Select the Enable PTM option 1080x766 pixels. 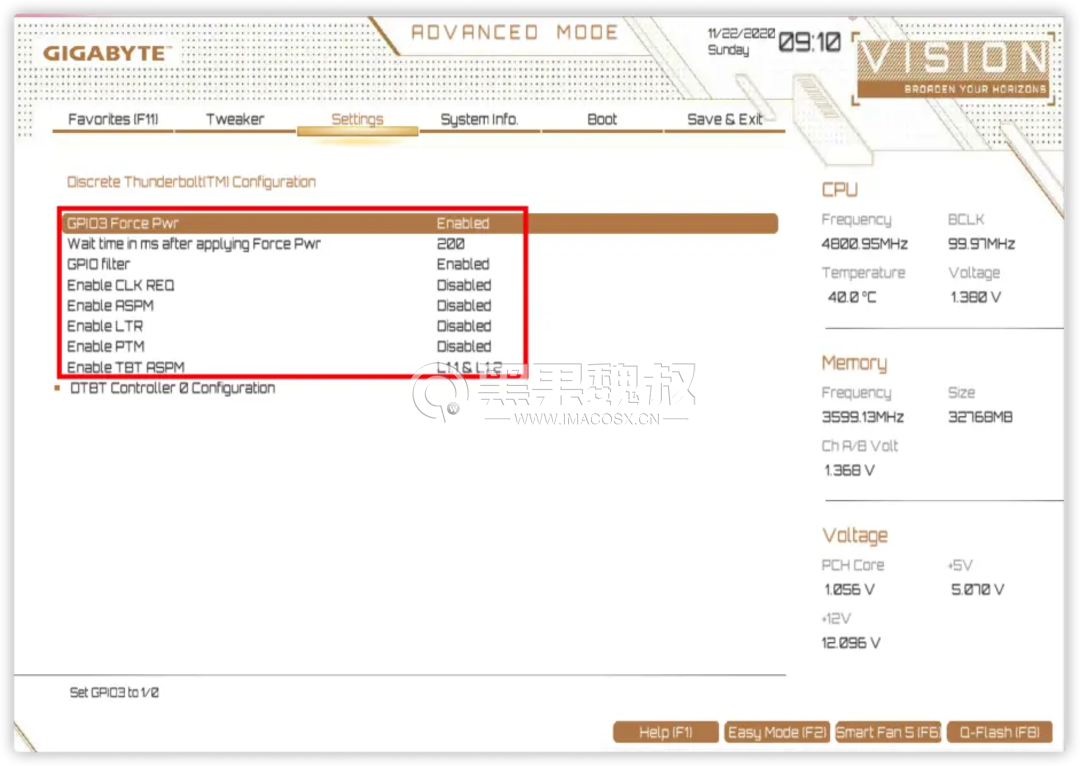click(105, 346)
